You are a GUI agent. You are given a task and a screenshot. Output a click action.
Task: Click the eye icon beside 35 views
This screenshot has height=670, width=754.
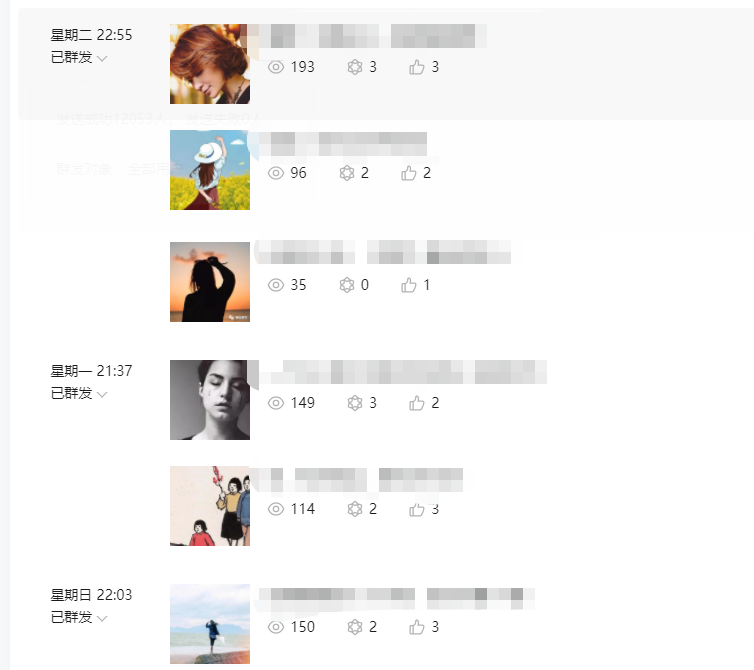277,285
